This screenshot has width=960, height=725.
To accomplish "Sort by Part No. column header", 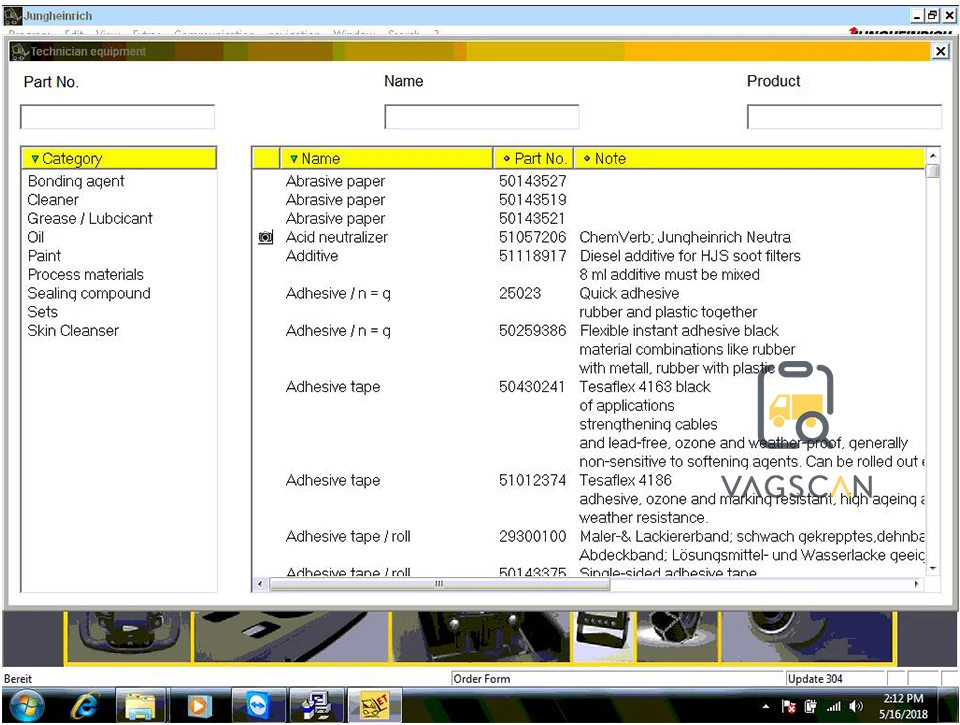I will tap(533, 159).
